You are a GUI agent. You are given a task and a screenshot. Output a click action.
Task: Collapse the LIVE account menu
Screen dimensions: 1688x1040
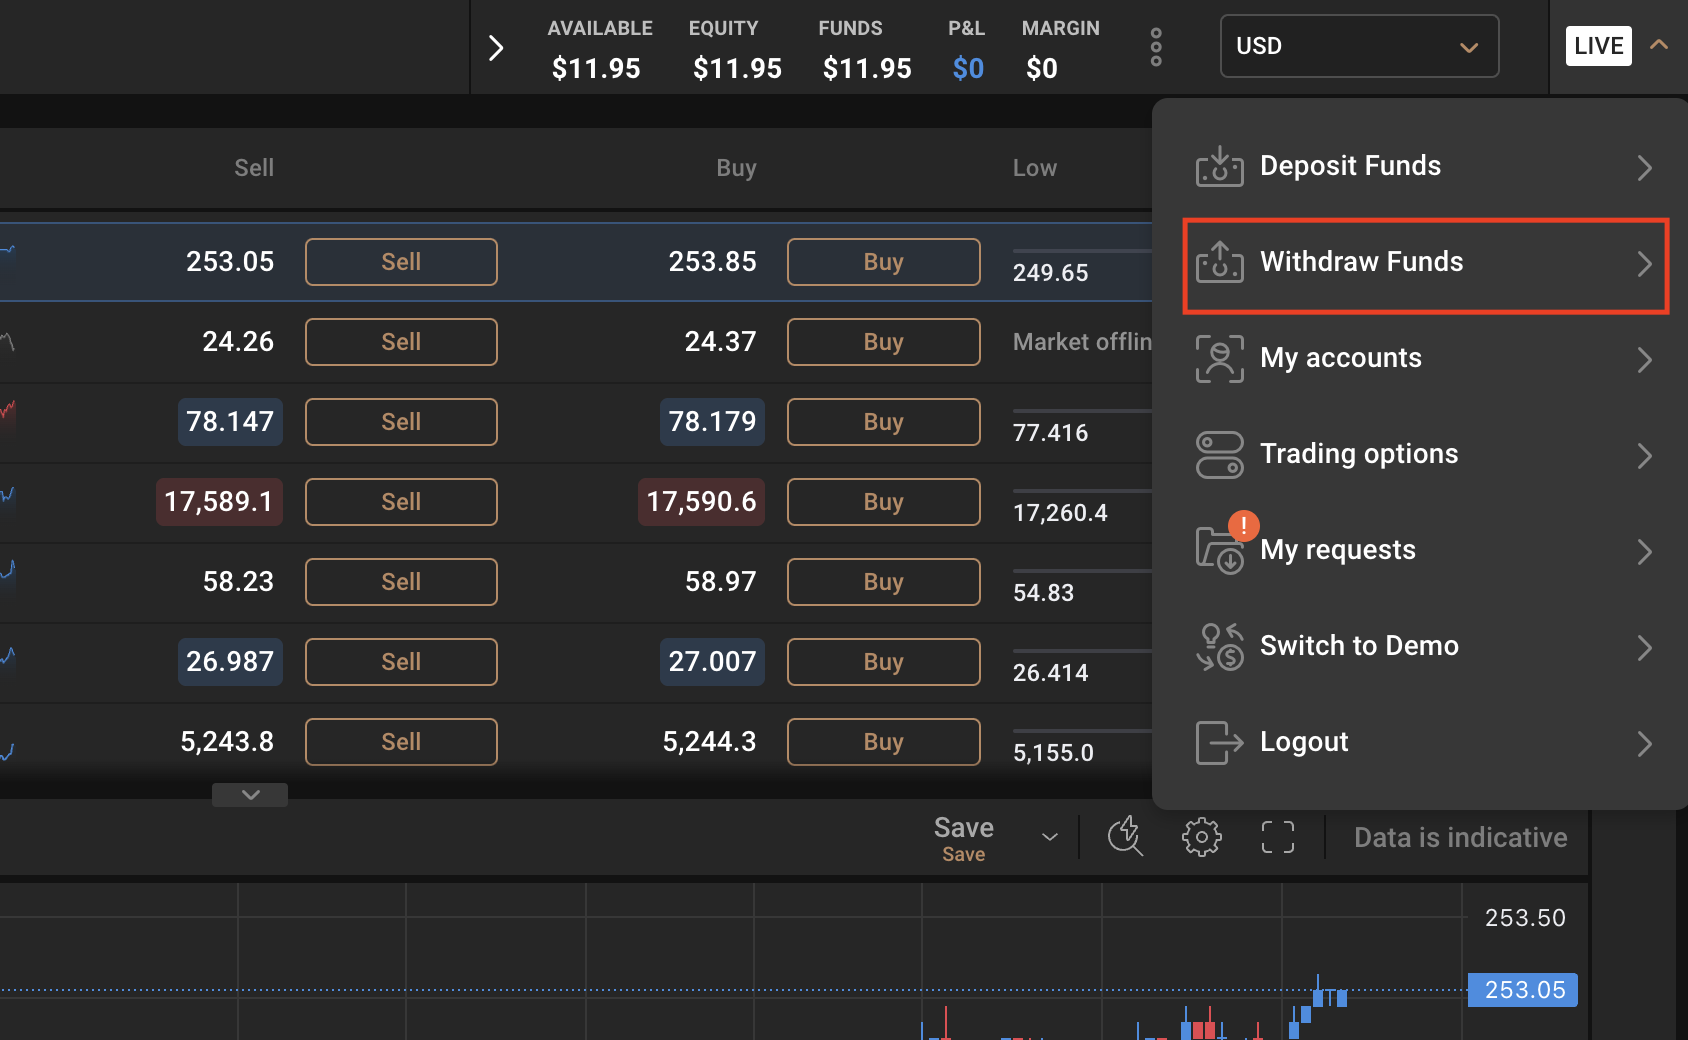(1659, 45)
